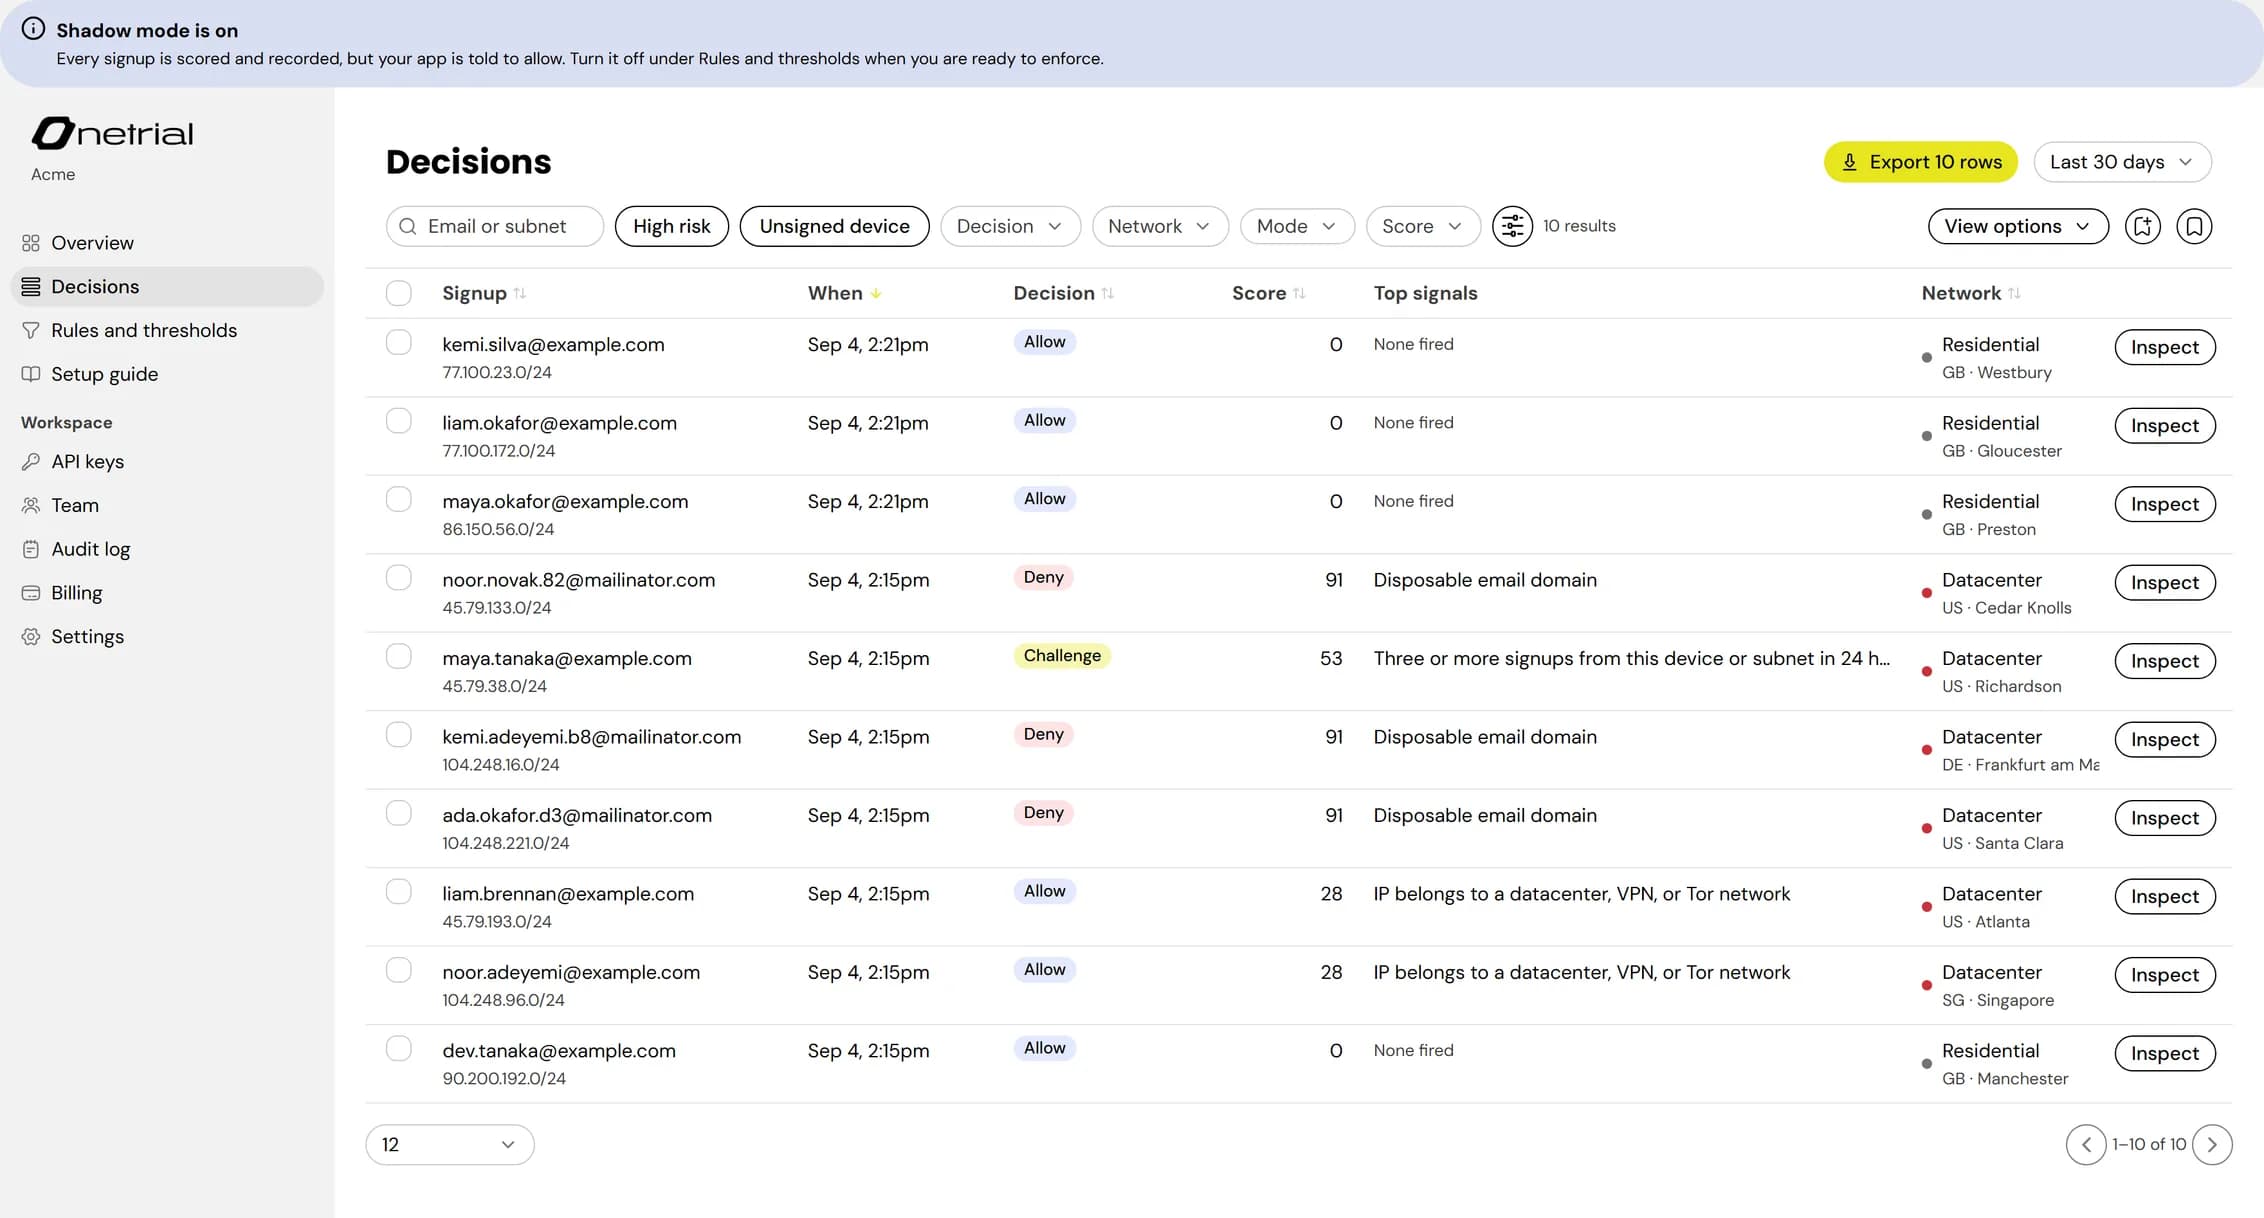Open the Audit log
The width and height of the screenshot is (2264, 1218).
click(x=167, y=549)
